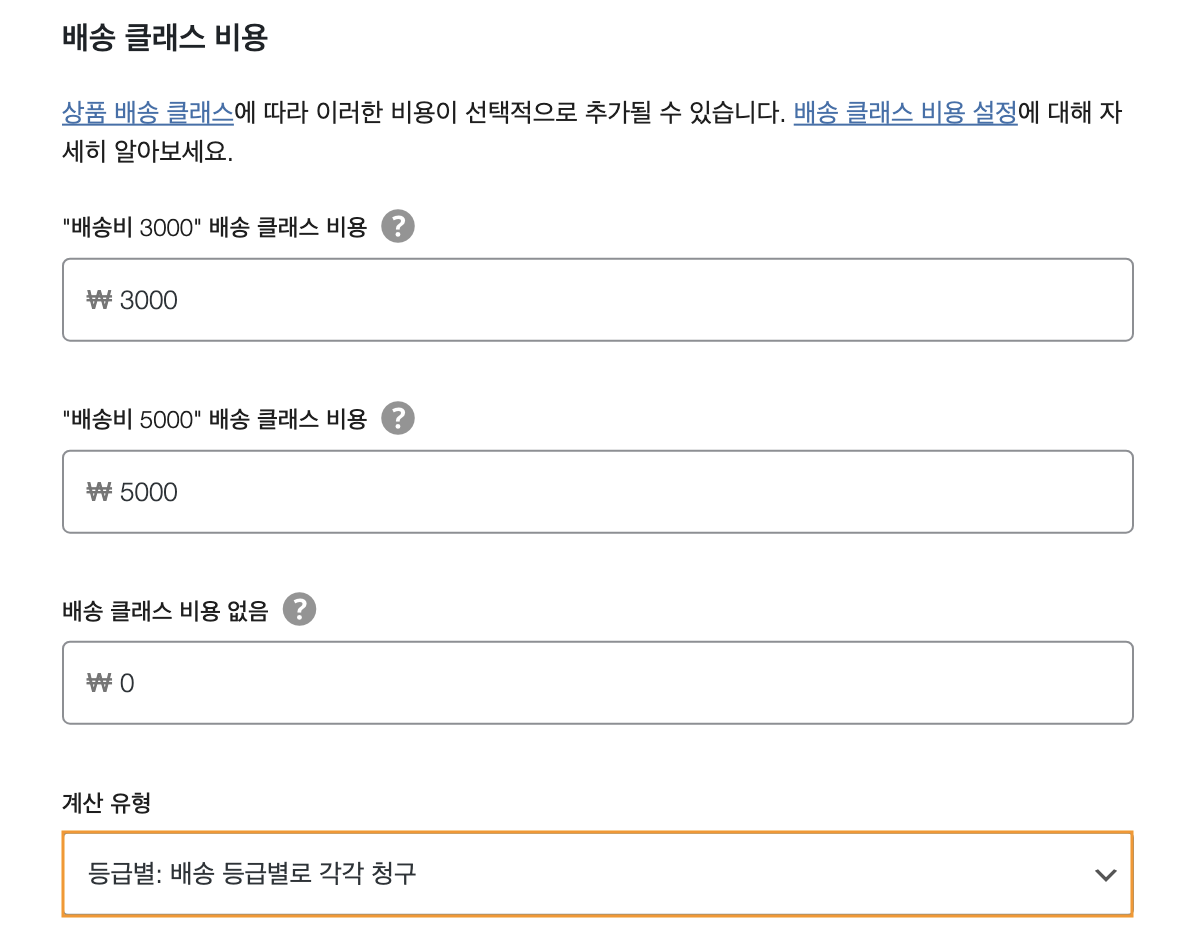Click the "배송비 3000" 배송 클래스 비용 label
Image resolution: width=1190 pixels, height=944 pixels.
[215, 227]
